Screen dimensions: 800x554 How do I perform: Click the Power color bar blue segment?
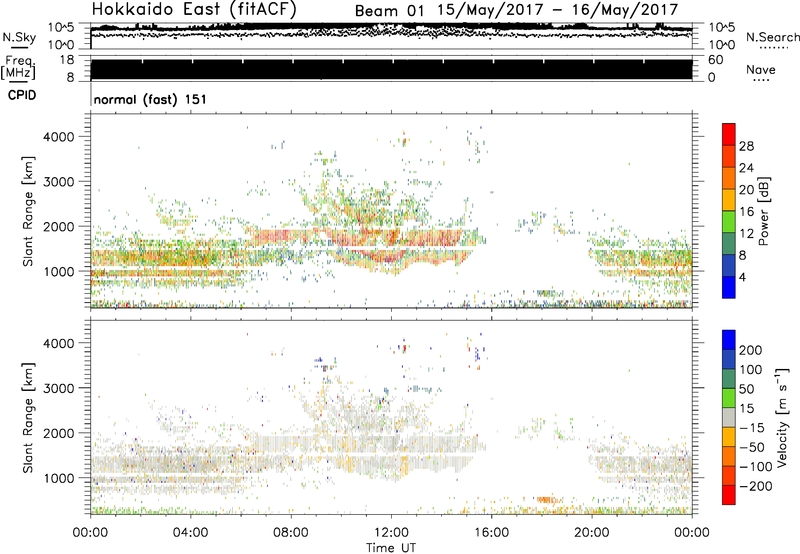tap(729, 287)
